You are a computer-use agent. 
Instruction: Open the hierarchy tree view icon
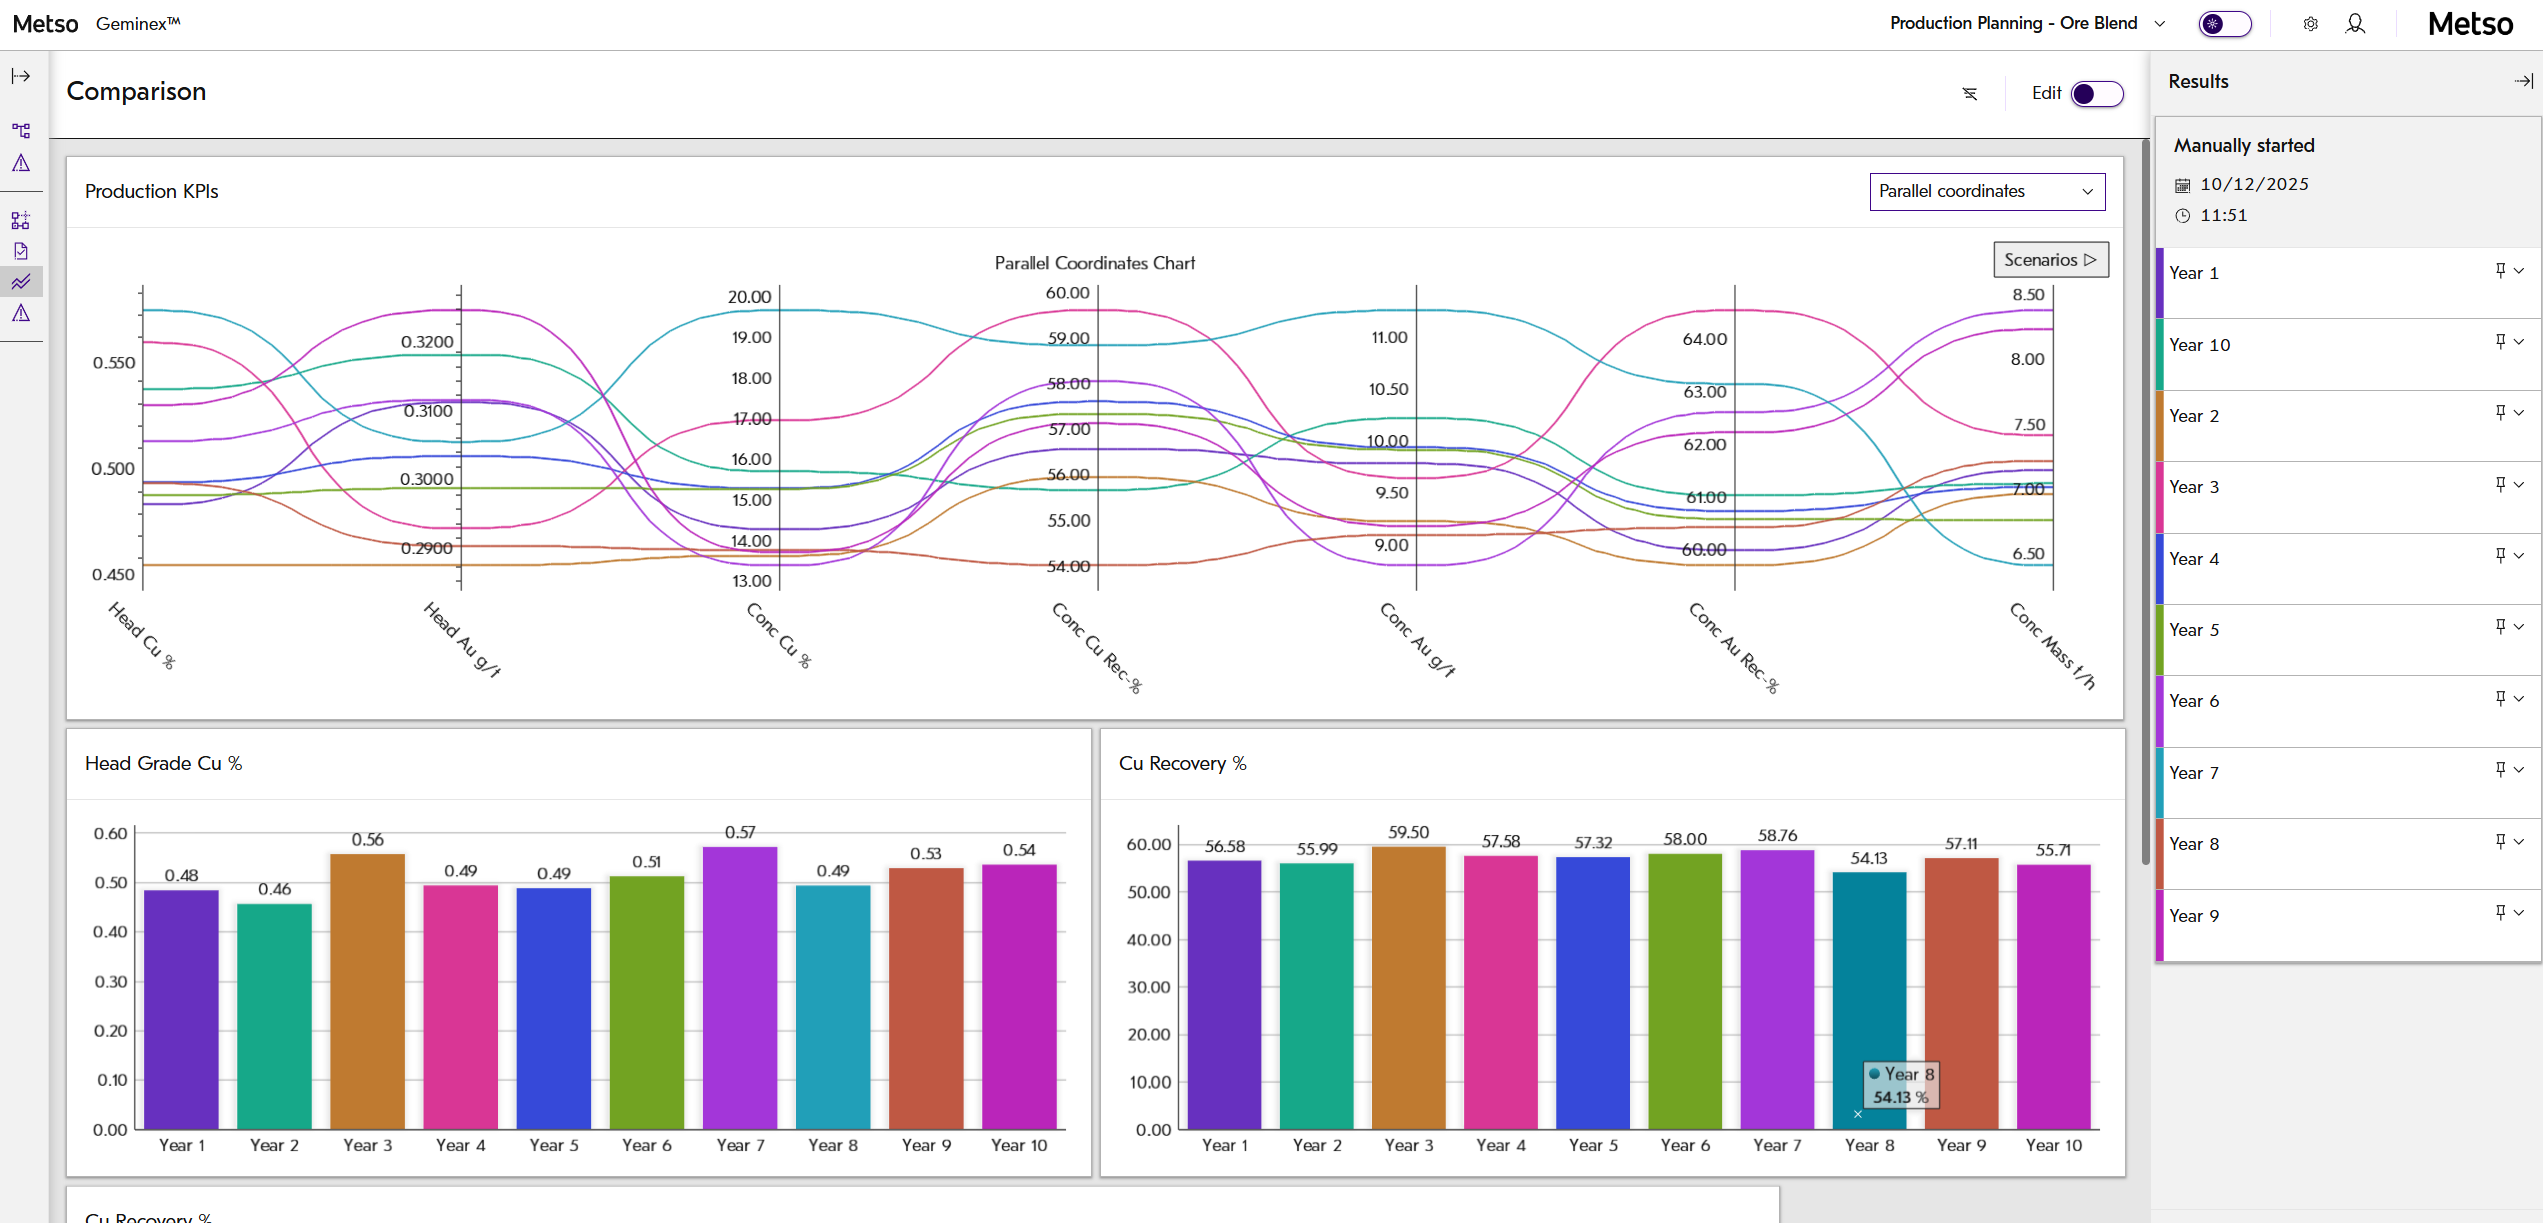click(x=21, y=131)
